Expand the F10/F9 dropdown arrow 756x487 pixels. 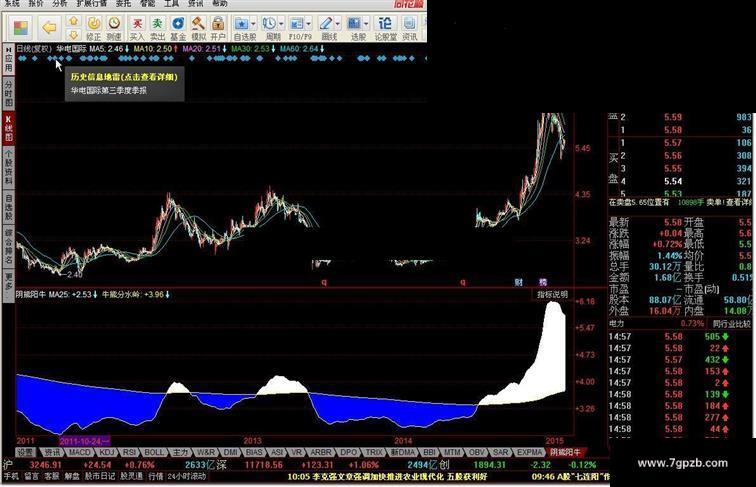click(x=309, y=23)
